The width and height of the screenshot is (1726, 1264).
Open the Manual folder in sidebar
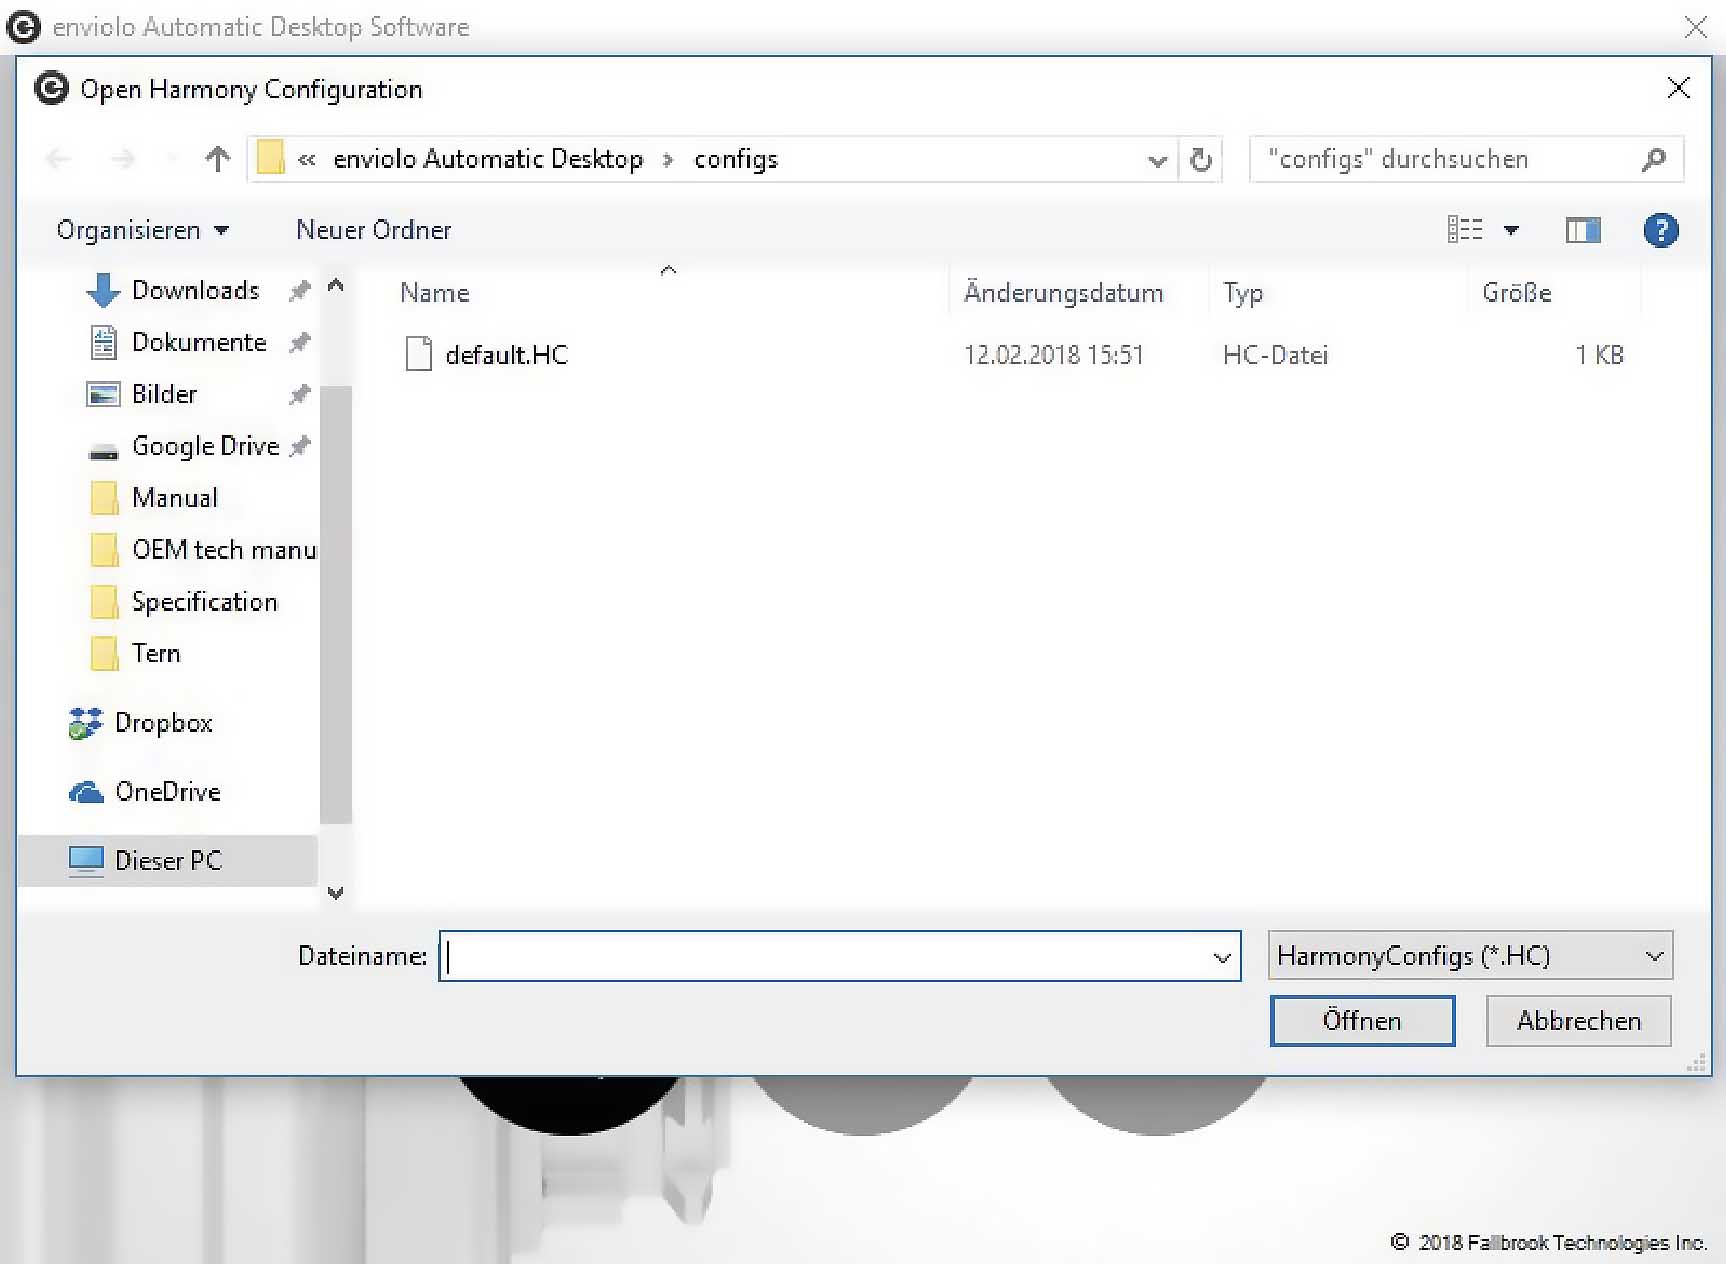175,498
